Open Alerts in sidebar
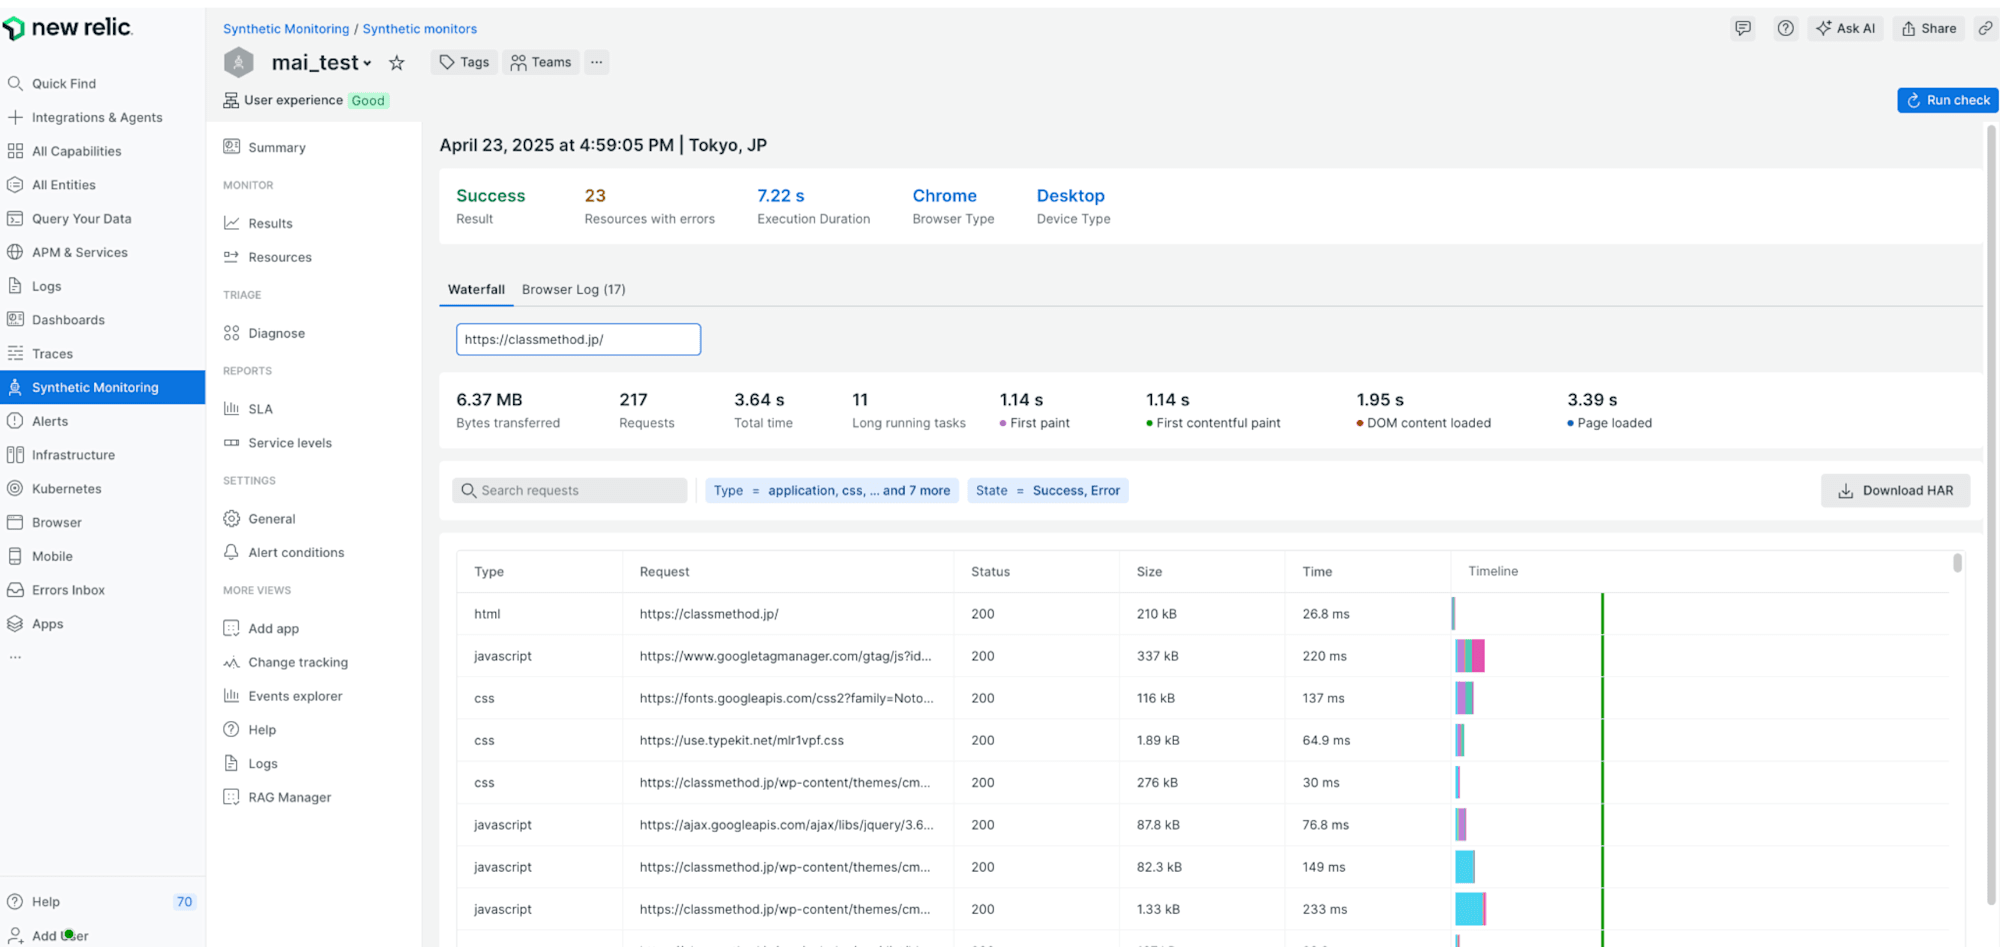This screenshot has height=947, width=2000. [50, 421]
